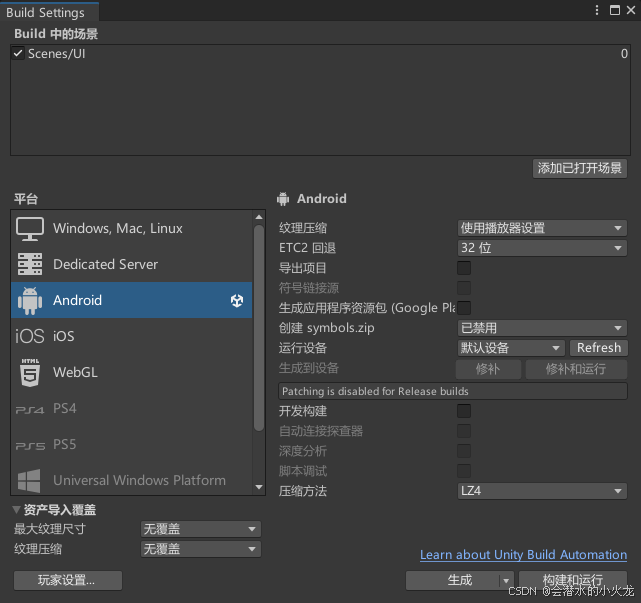Enable the 开发构建 checkbox

[464, 411]
